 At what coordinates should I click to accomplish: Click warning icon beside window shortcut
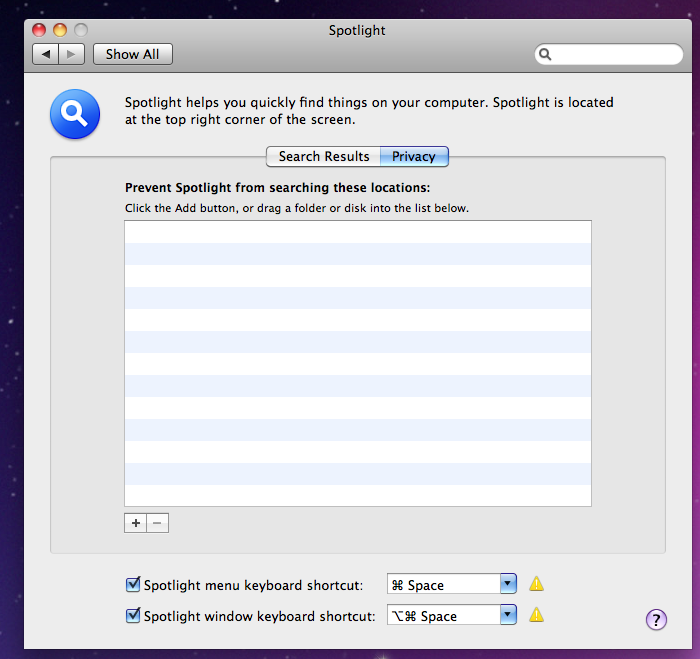(x=537, y=615)
